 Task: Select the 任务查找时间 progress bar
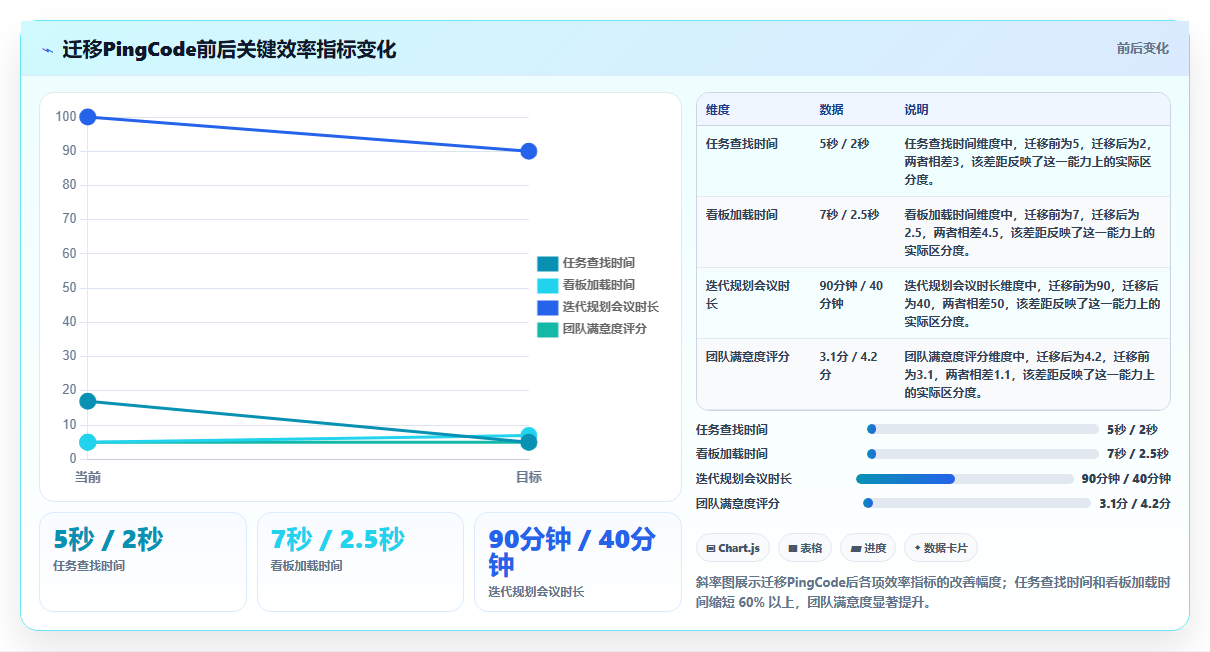(x=982, y=429)
